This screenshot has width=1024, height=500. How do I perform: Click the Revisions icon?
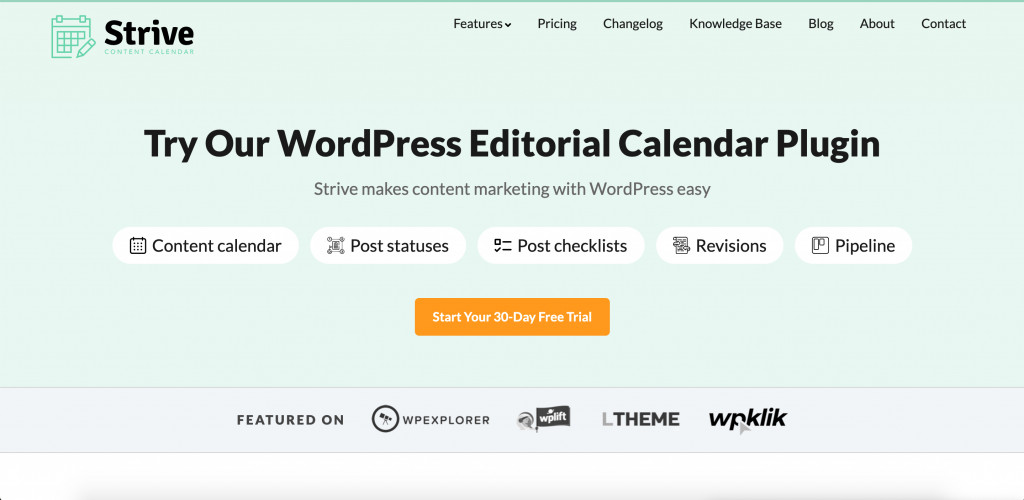coord(681,245)
